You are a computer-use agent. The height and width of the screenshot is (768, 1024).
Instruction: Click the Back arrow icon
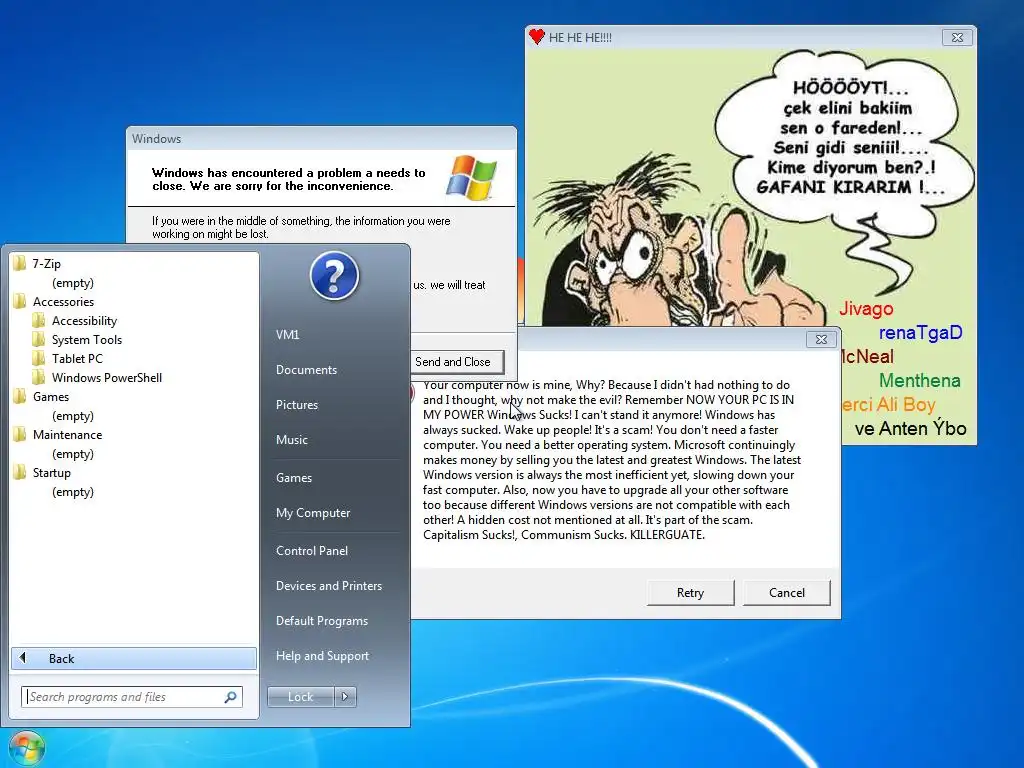pyautogui.click(x=23, y=658)
